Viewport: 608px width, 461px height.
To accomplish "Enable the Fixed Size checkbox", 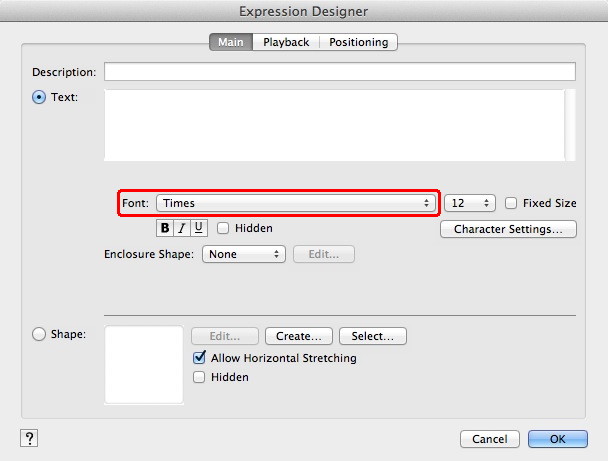I will click(511, 203).
